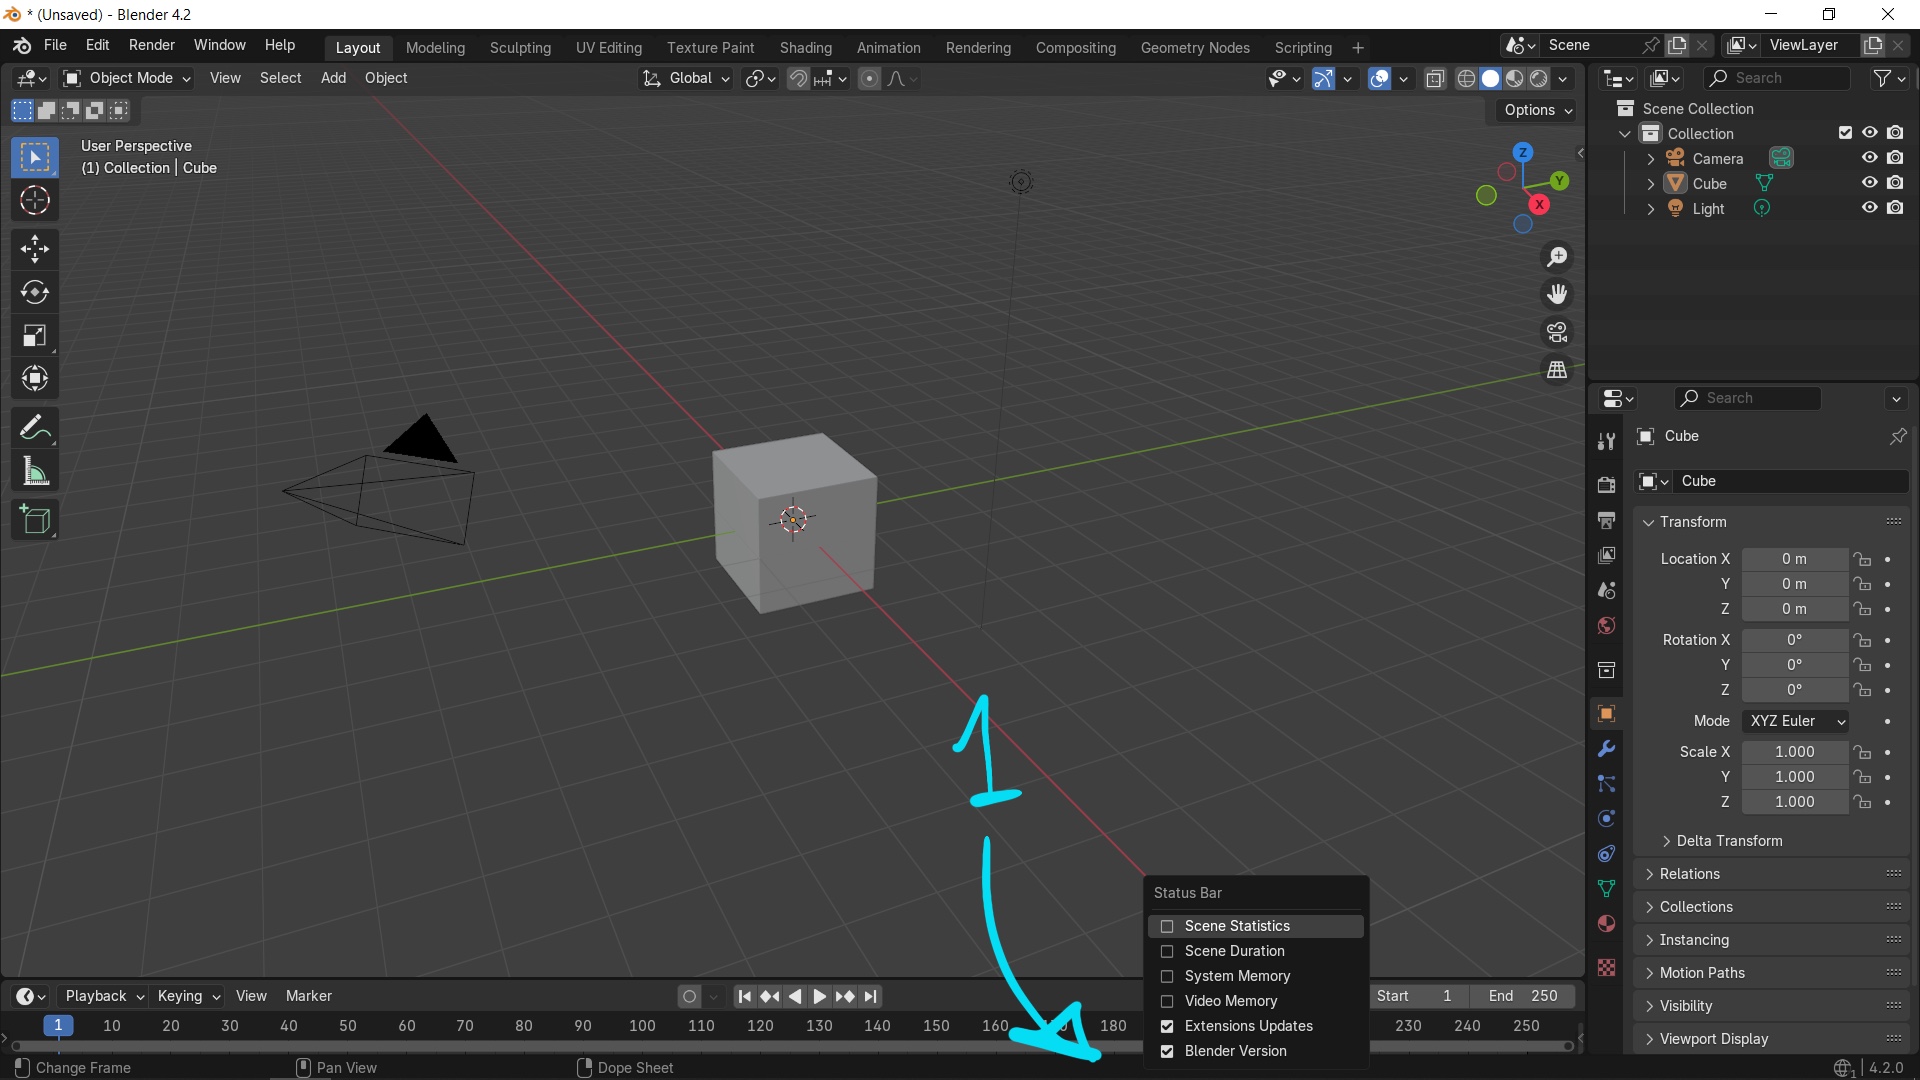Open the Playback popover in timeline
This screenshot has height=1080, width=1920.
(x=104, y=996)
